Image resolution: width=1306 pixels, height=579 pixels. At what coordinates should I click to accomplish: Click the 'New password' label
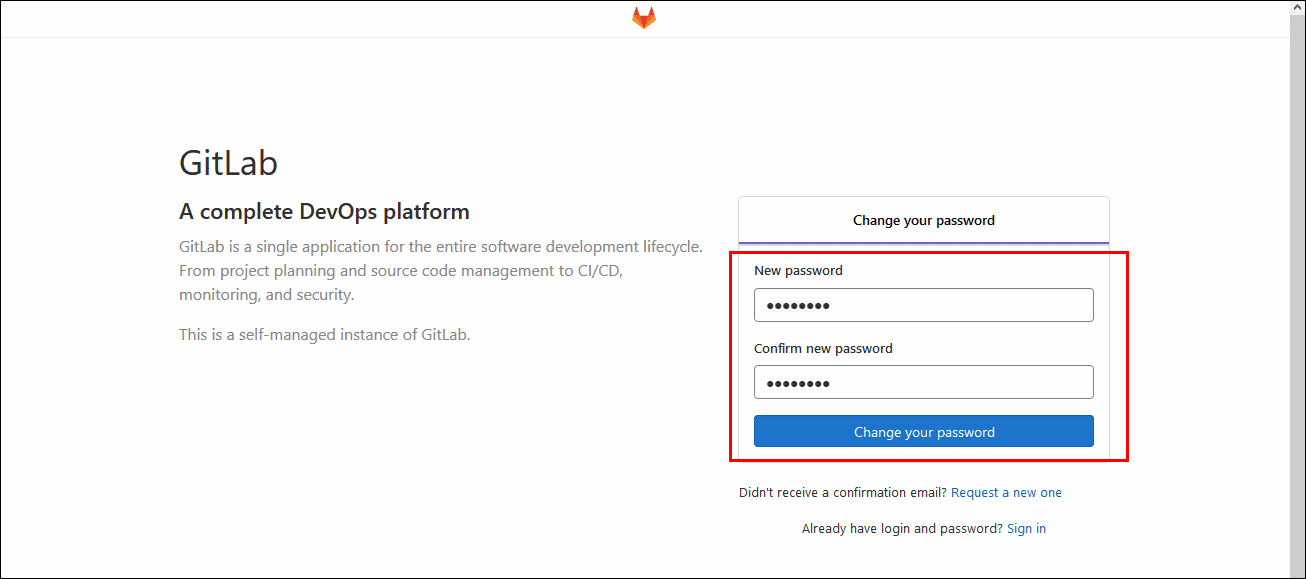(x=798, y=271)
